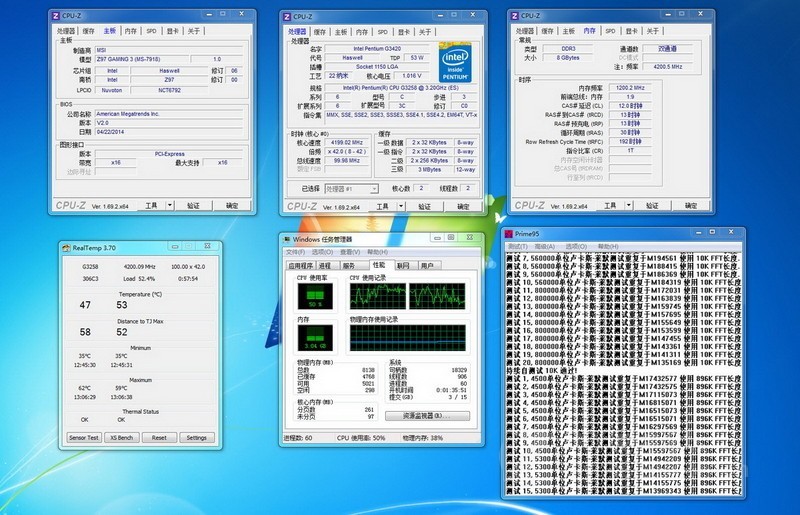Click 工具 button in processor CPU-Z window

pyautogui.click(x=383, y=206)
